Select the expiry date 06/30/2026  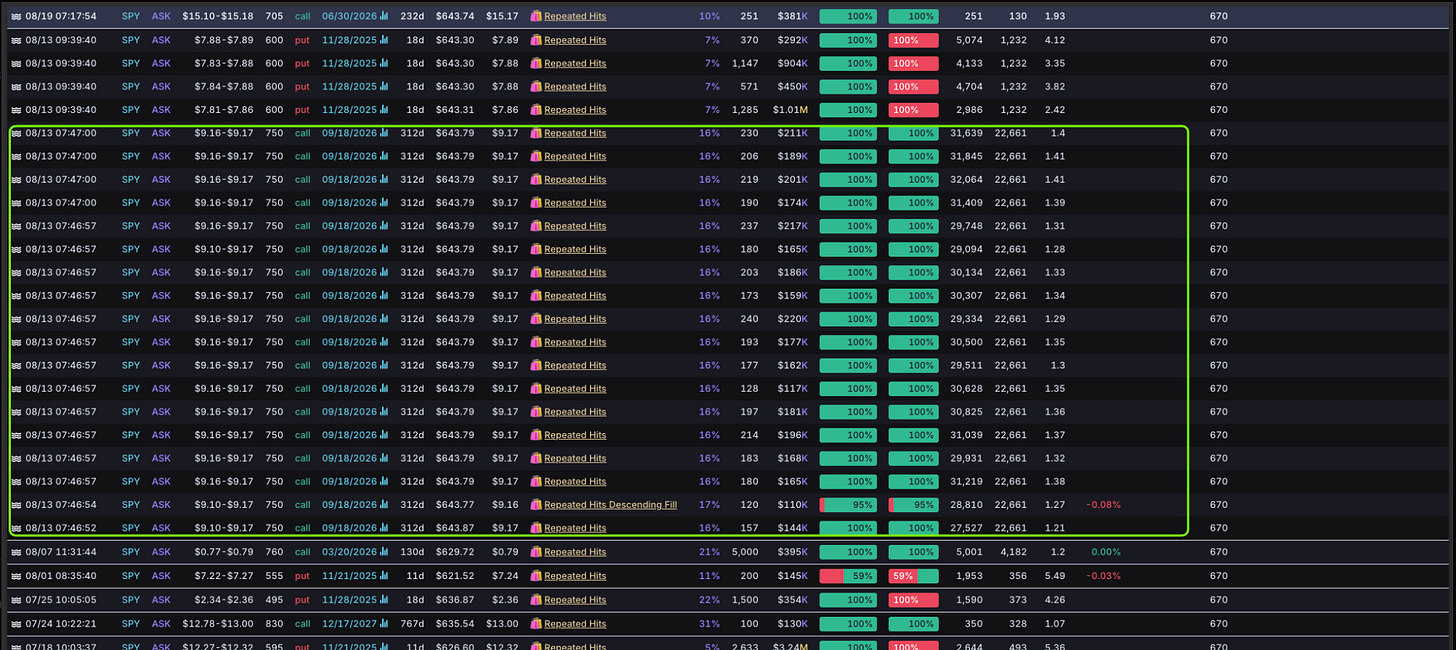[349, 16]
